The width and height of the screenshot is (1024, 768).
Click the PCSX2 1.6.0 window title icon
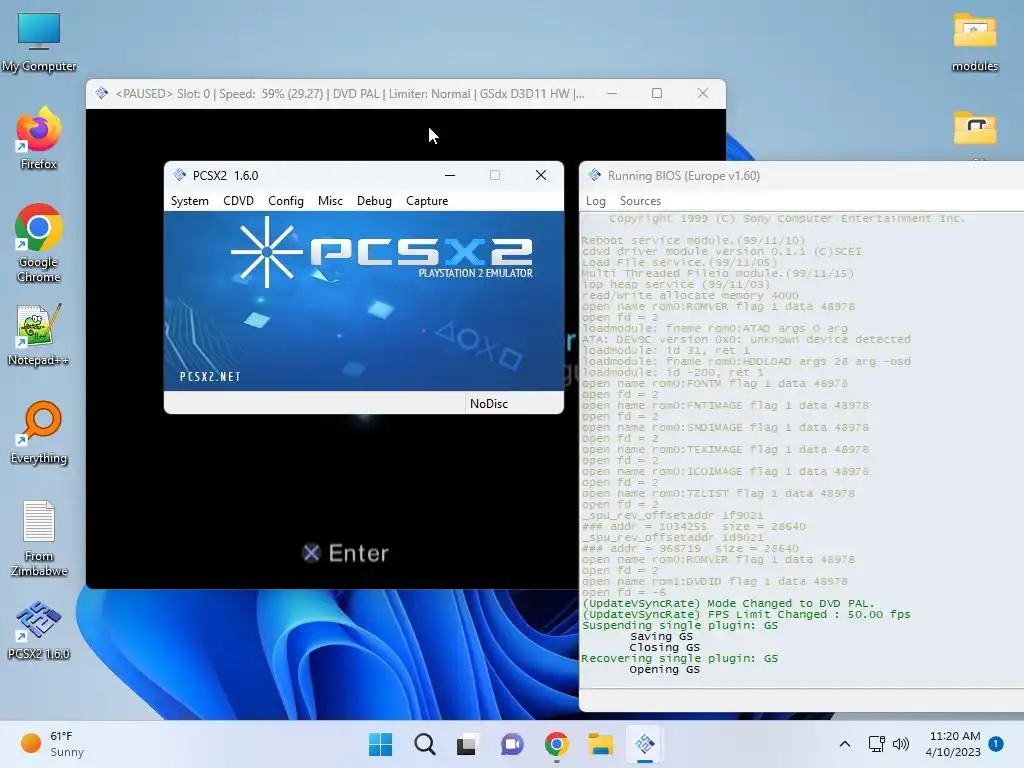coord(180,175)
